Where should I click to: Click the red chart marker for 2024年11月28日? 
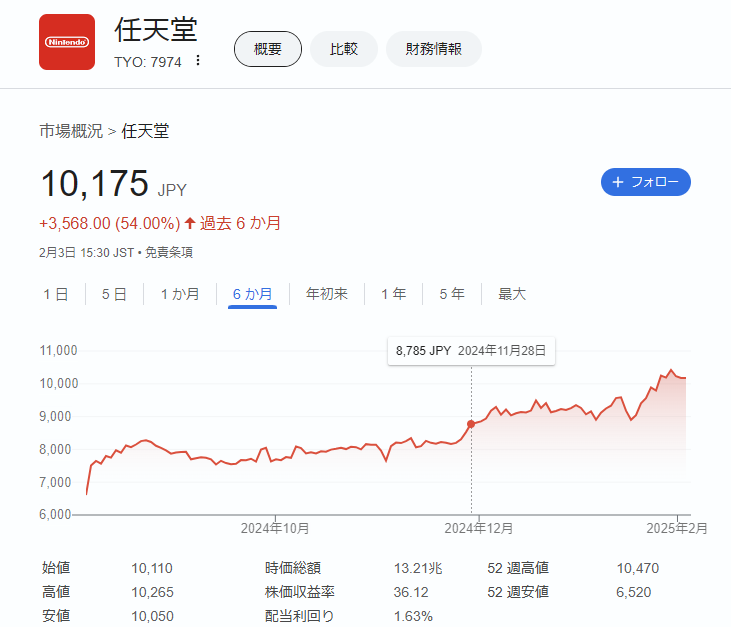coord(471,424)
